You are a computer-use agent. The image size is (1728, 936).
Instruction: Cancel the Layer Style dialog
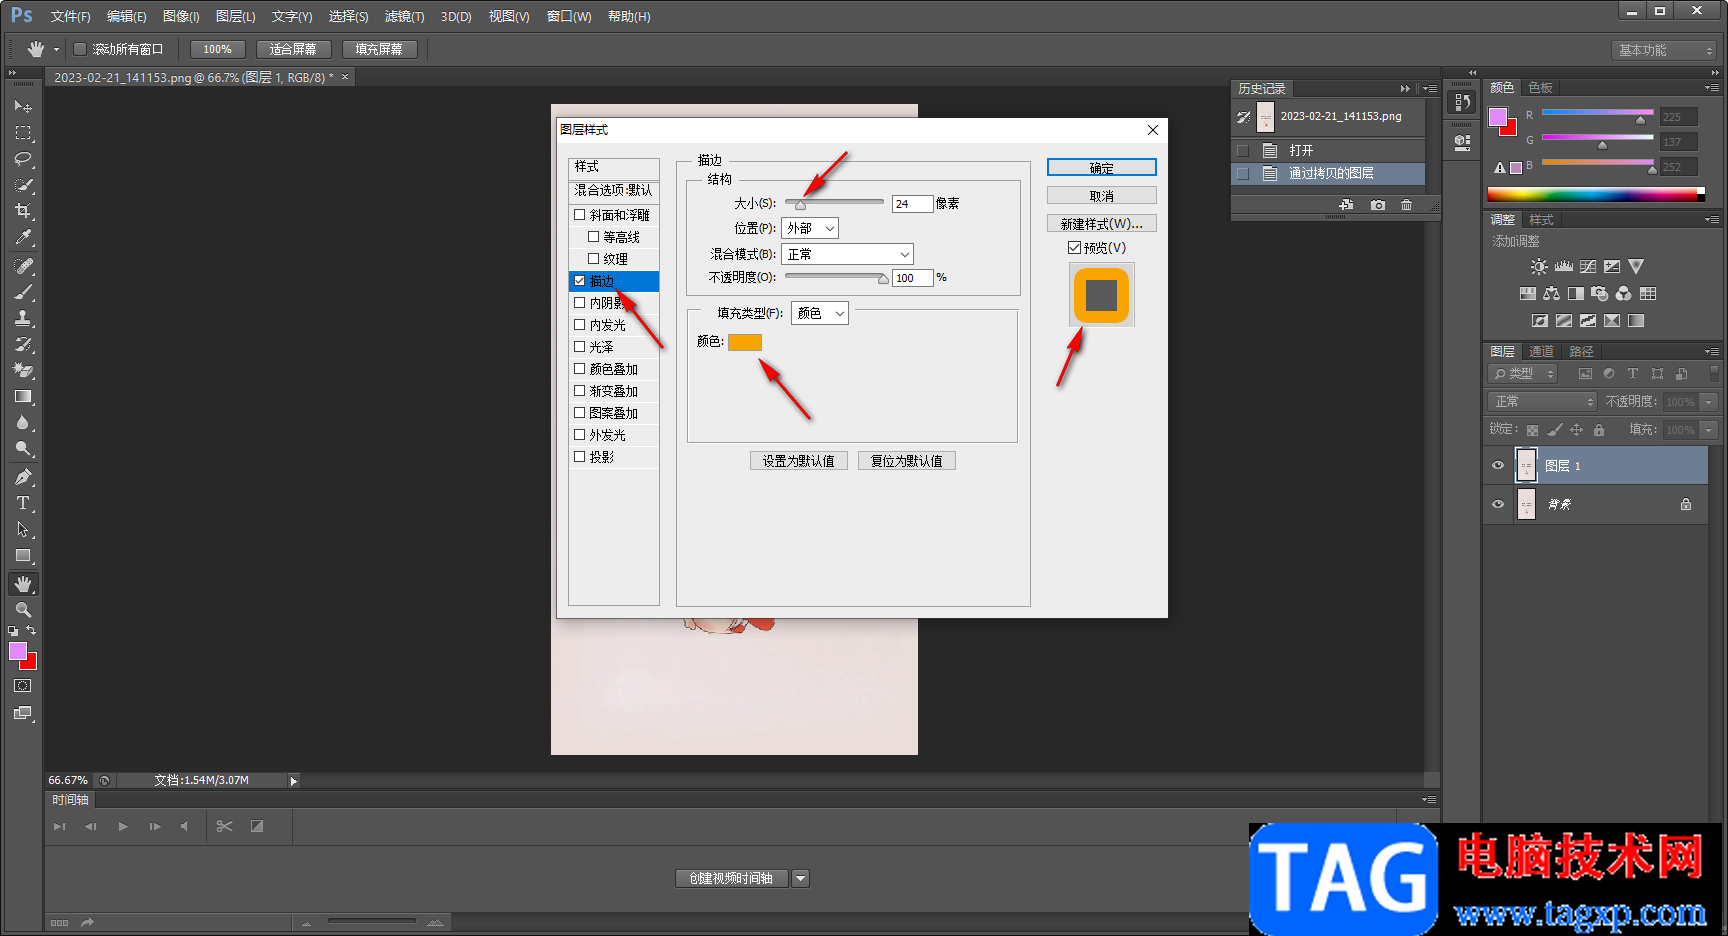tap(1102, 196)
